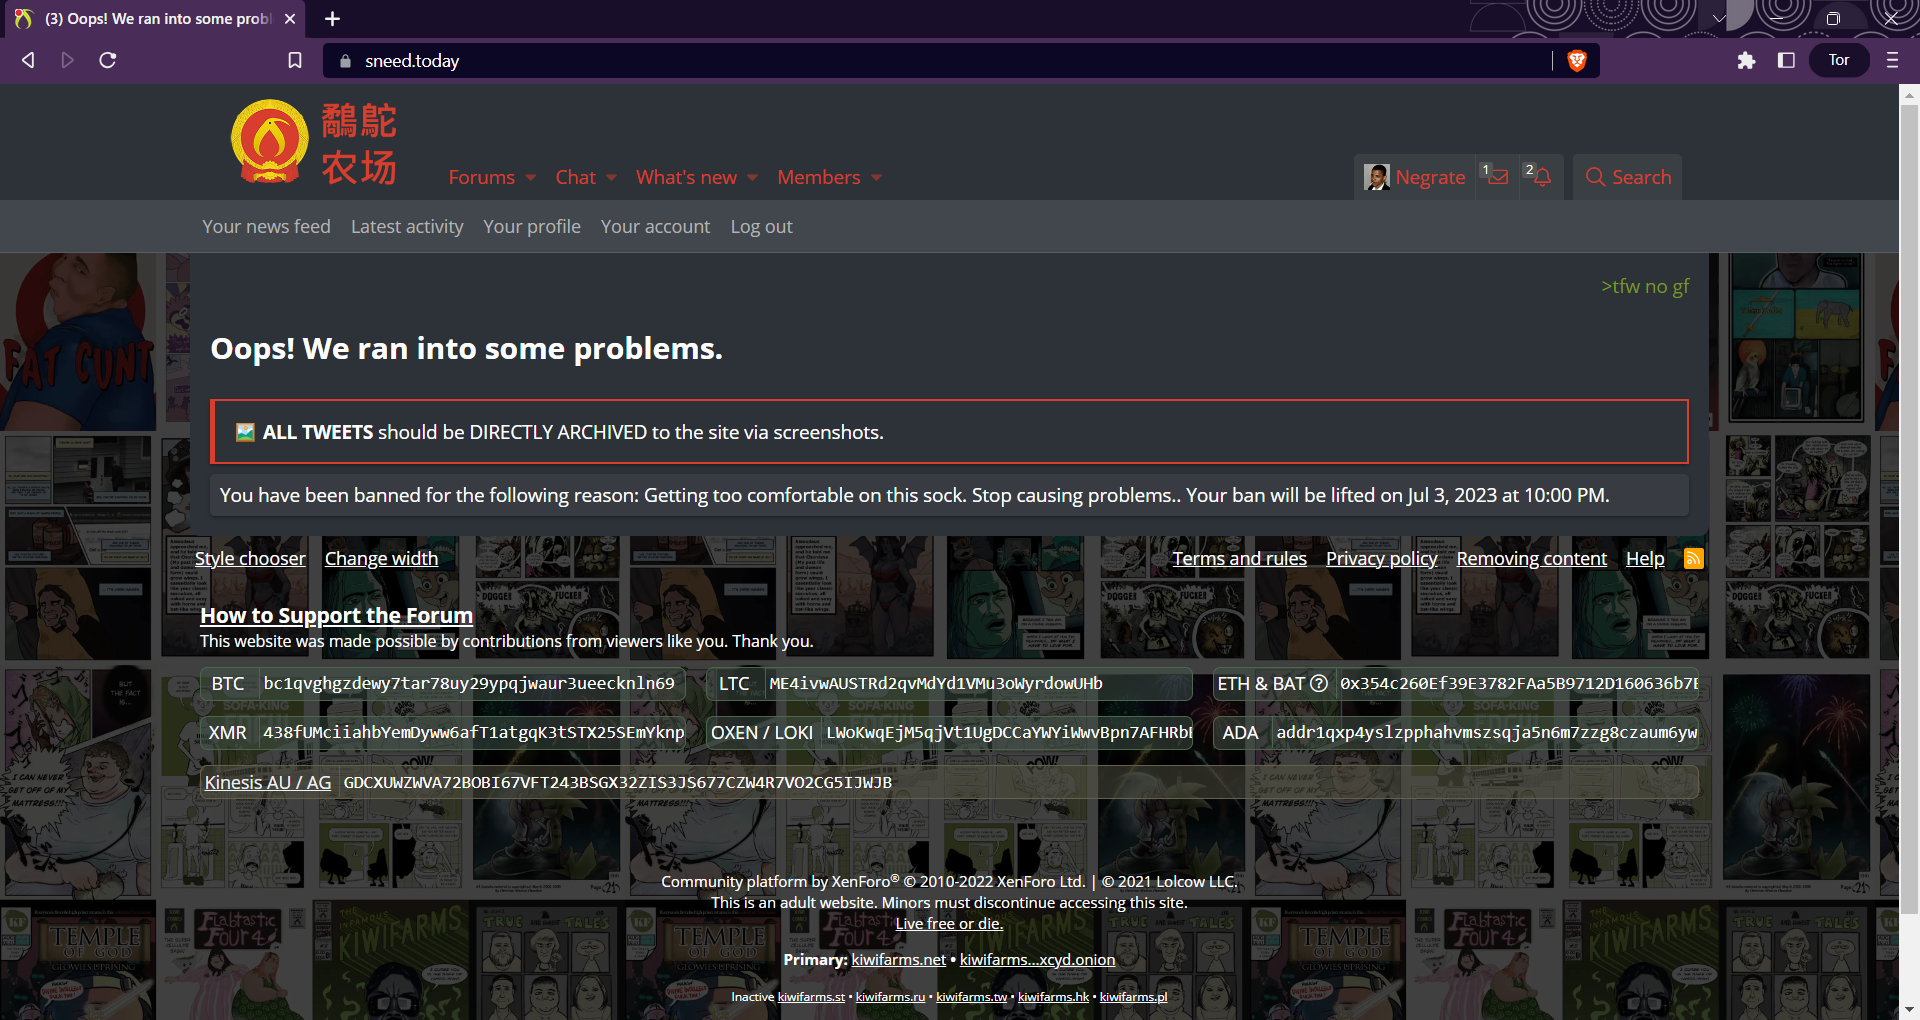Open the alerts bell icon
1920x1020 pixels.
click(1542, 177)
